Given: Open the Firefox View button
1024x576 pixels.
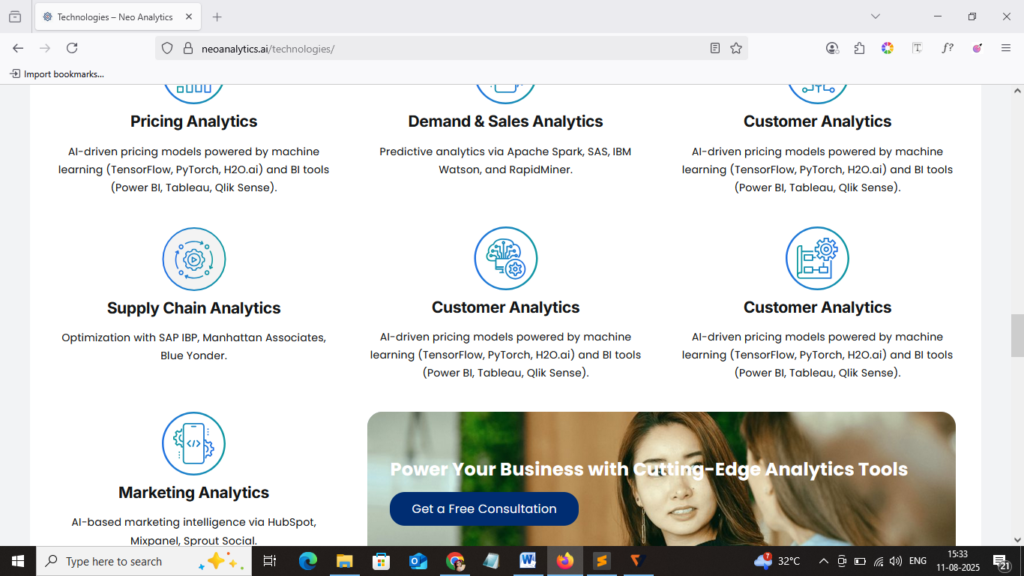Looking at the screenshot, I should pyautogui.click(x=15, y=17).
